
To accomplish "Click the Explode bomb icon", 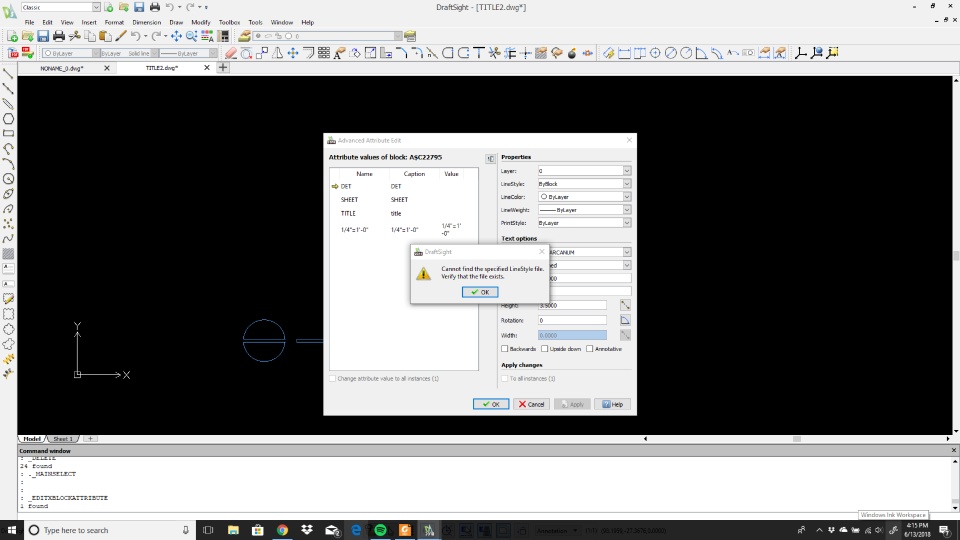I will click(572, 53).
